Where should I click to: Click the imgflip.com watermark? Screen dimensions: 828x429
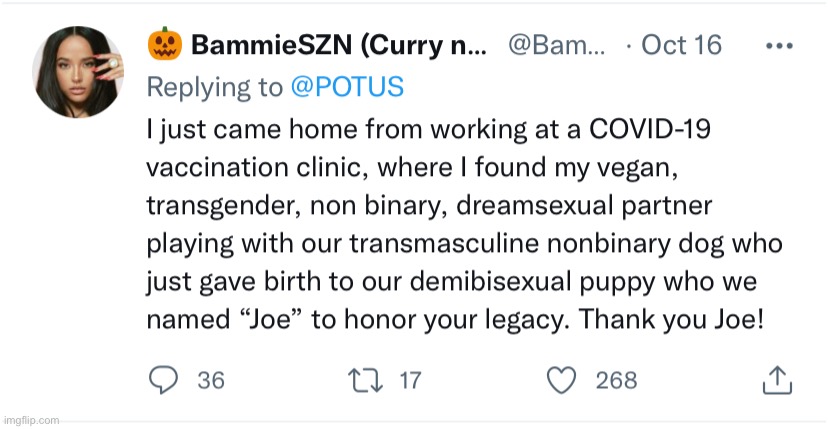[31, 421]
